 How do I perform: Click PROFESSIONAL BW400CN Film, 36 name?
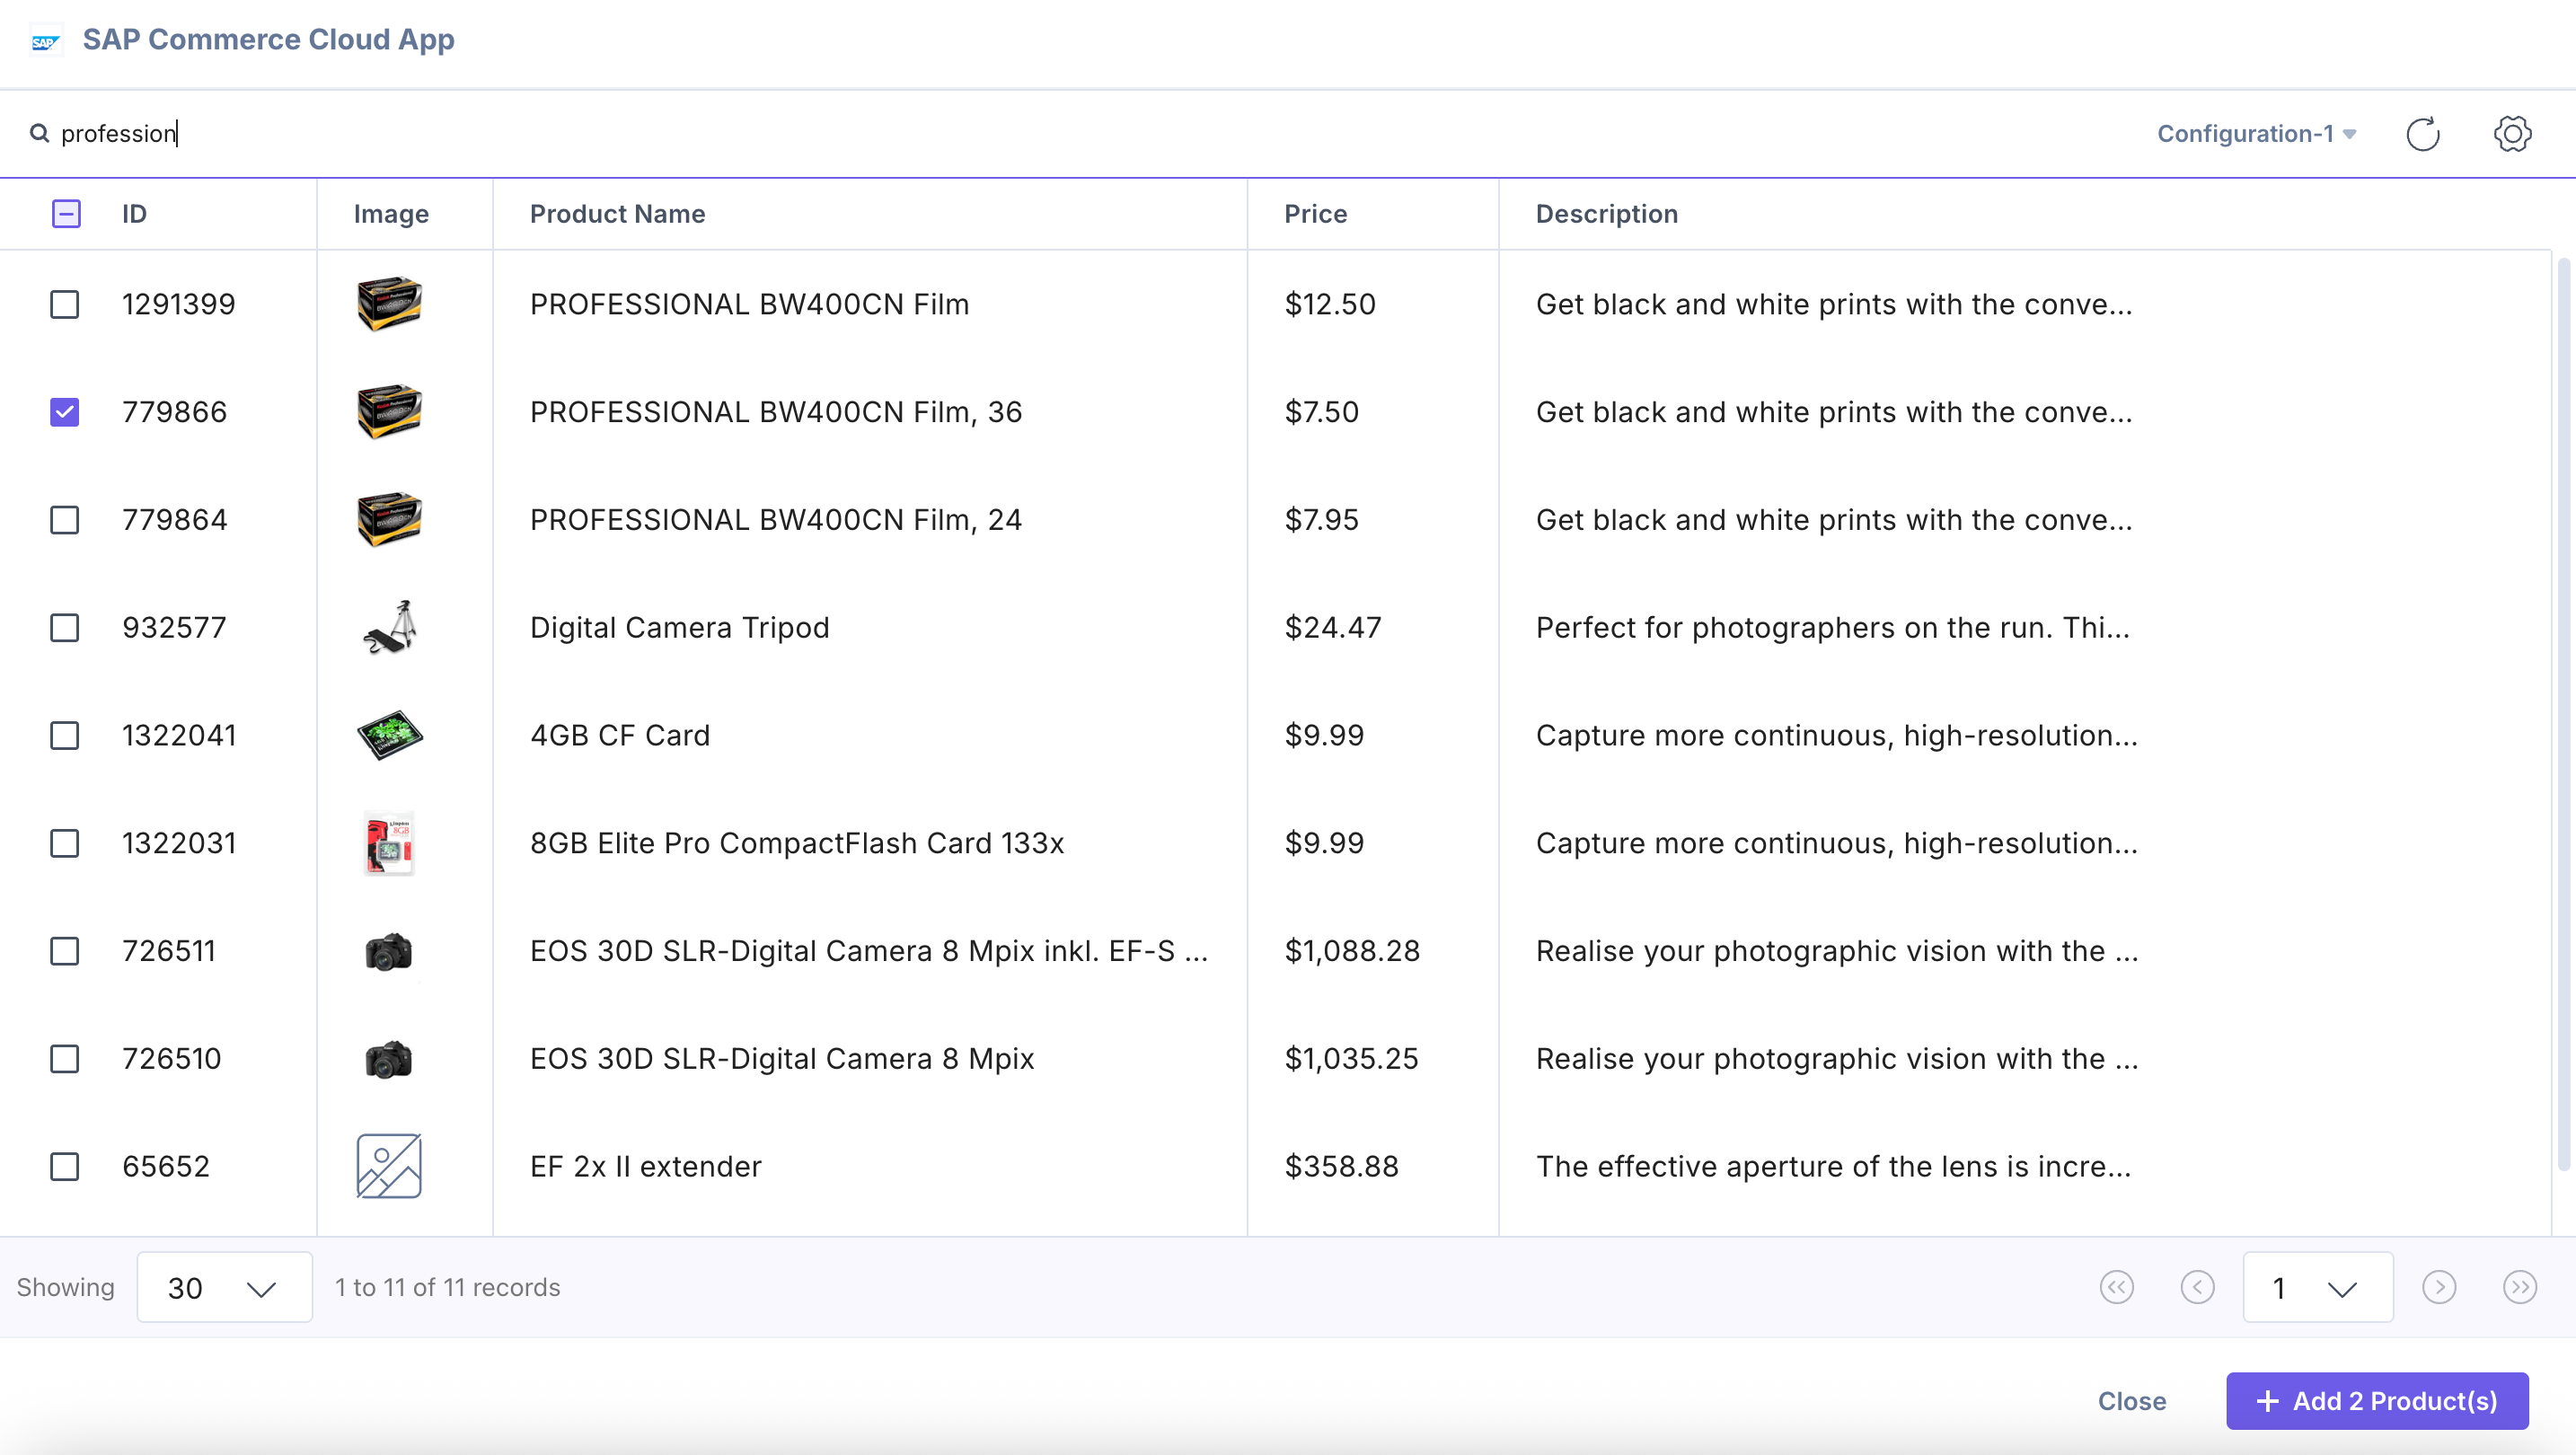775,412
